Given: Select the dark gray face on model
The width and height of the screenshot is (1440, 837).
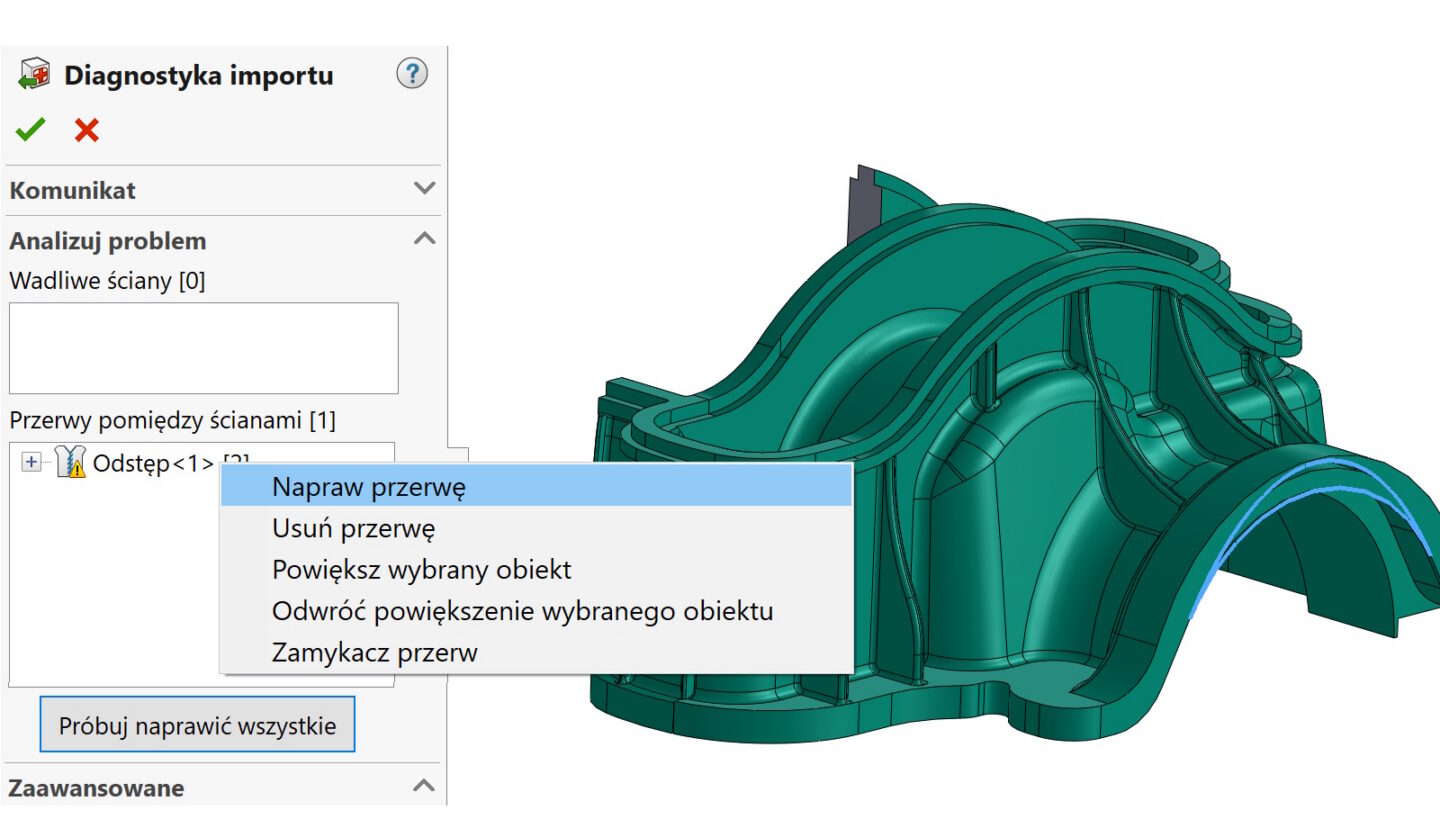Looking at the screenshot, I should [x=860, y=205].
